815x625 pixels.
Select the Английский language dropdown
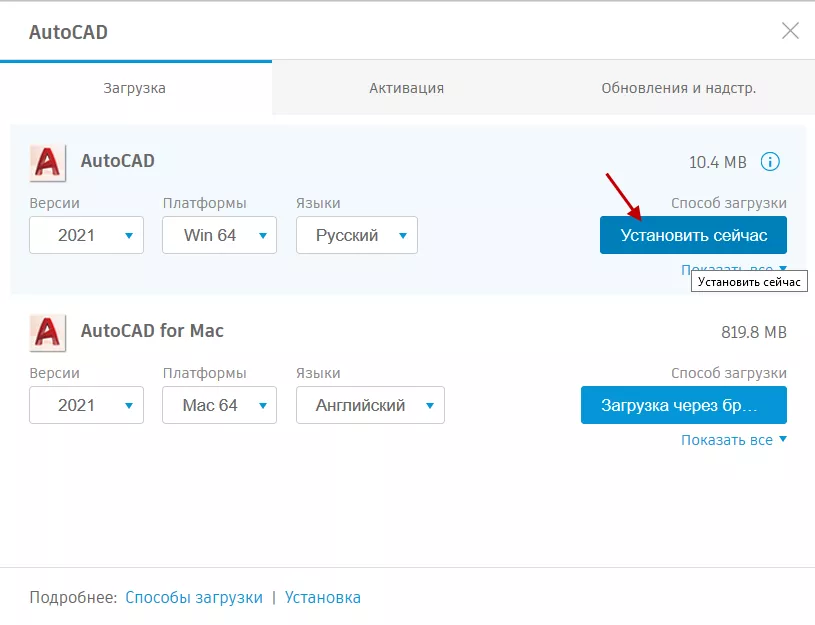pyautogui.click(x=370, y=406)
